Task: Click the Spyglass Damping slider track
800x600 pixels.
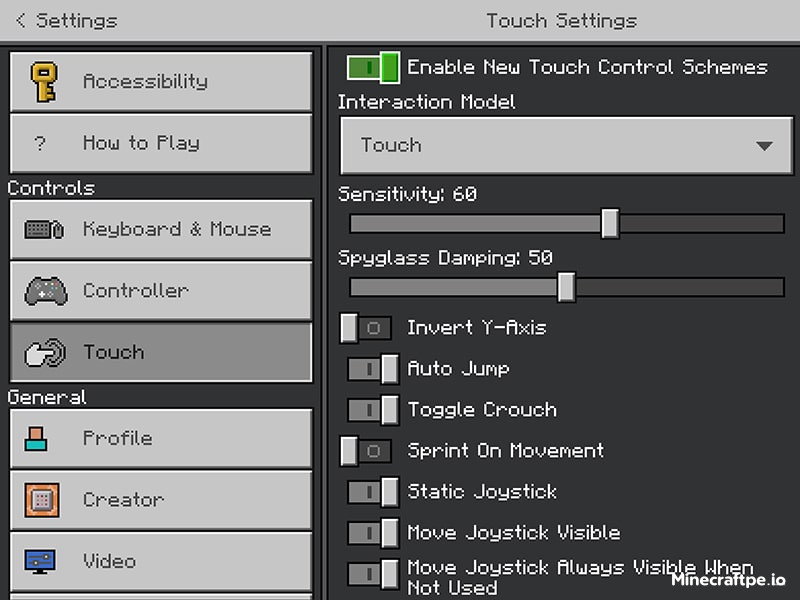Action: click(x=680, y=288)
